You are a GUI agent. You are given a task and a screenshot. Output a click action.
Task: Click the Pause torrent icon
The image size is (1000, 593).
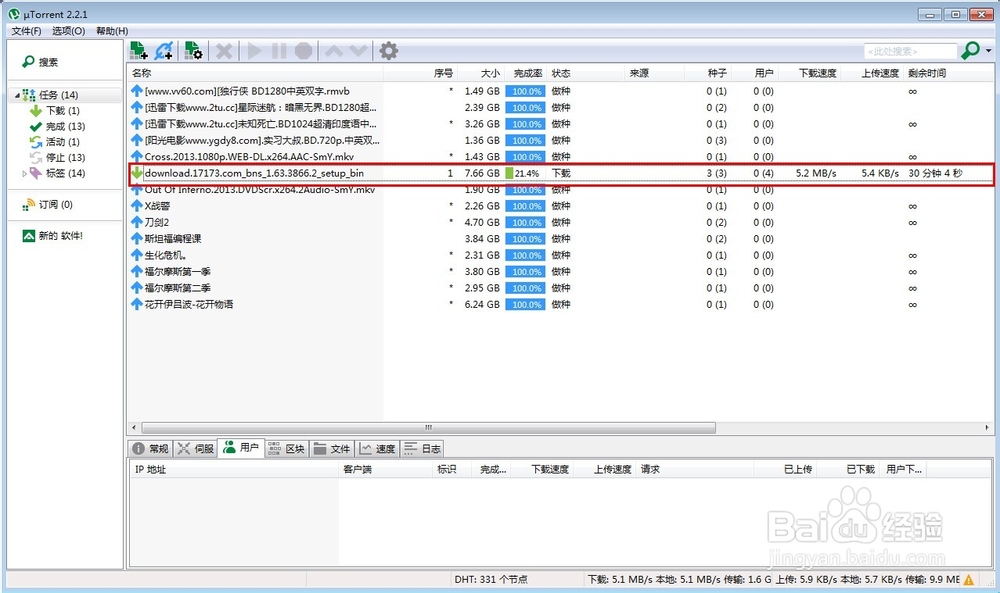(279, 51)
